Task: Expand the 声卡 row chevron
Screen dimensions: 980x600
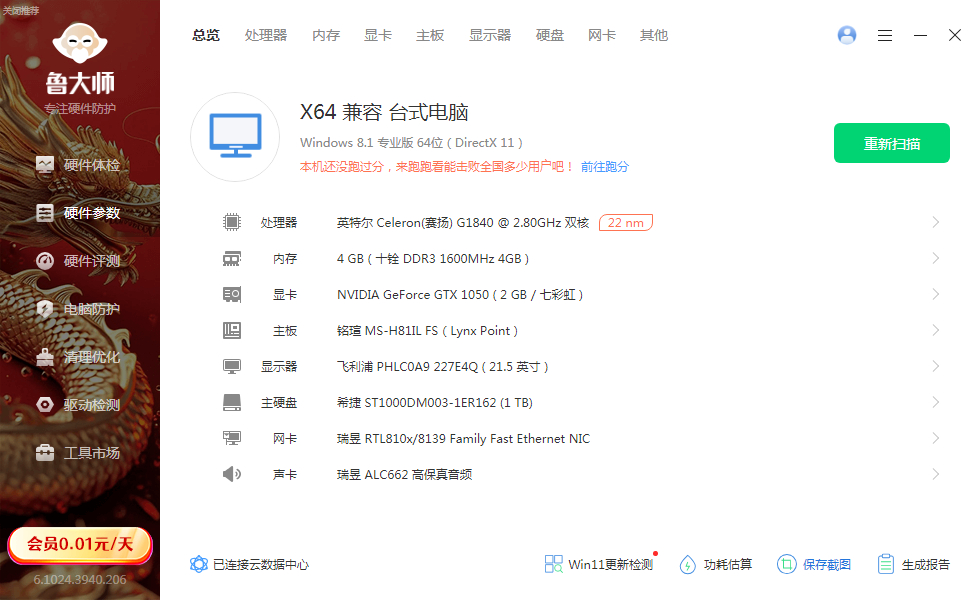Action: point(936,474)
